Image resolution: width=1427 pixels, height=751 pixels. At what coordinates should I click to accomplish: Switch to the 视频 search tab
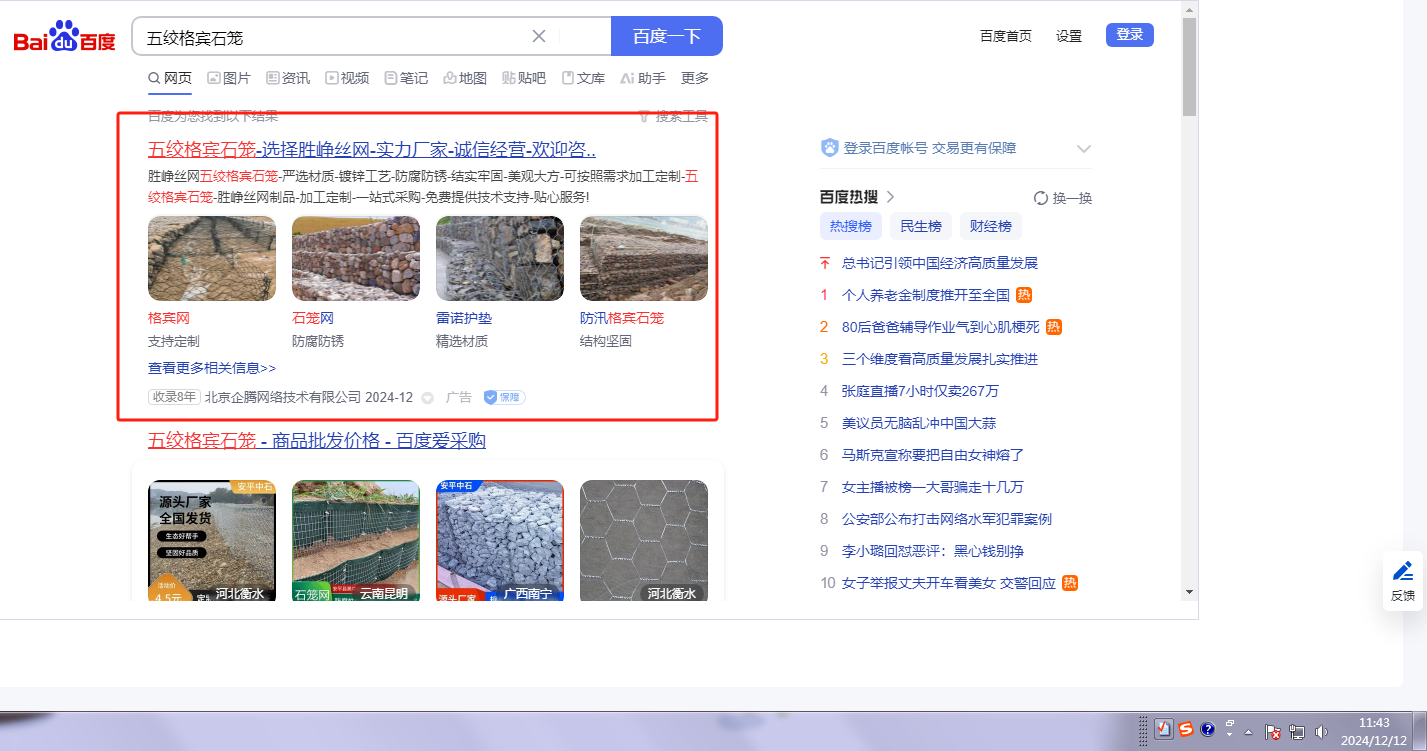click(347, 78)
